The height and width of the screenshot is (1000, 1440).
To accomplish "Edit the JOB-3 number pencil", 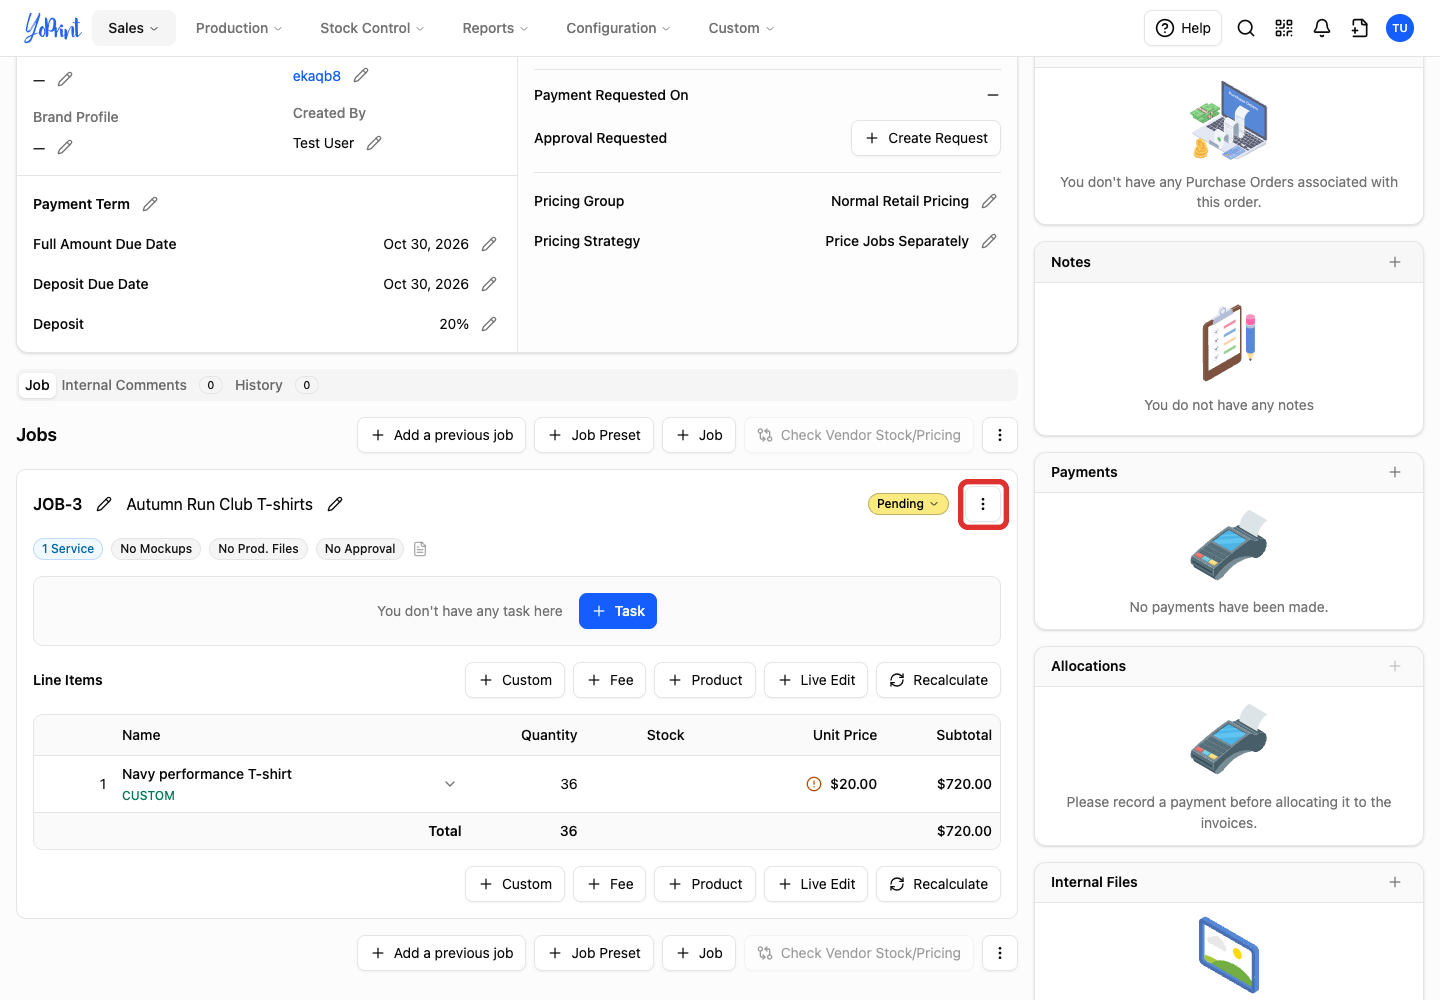I will [104, 504].
